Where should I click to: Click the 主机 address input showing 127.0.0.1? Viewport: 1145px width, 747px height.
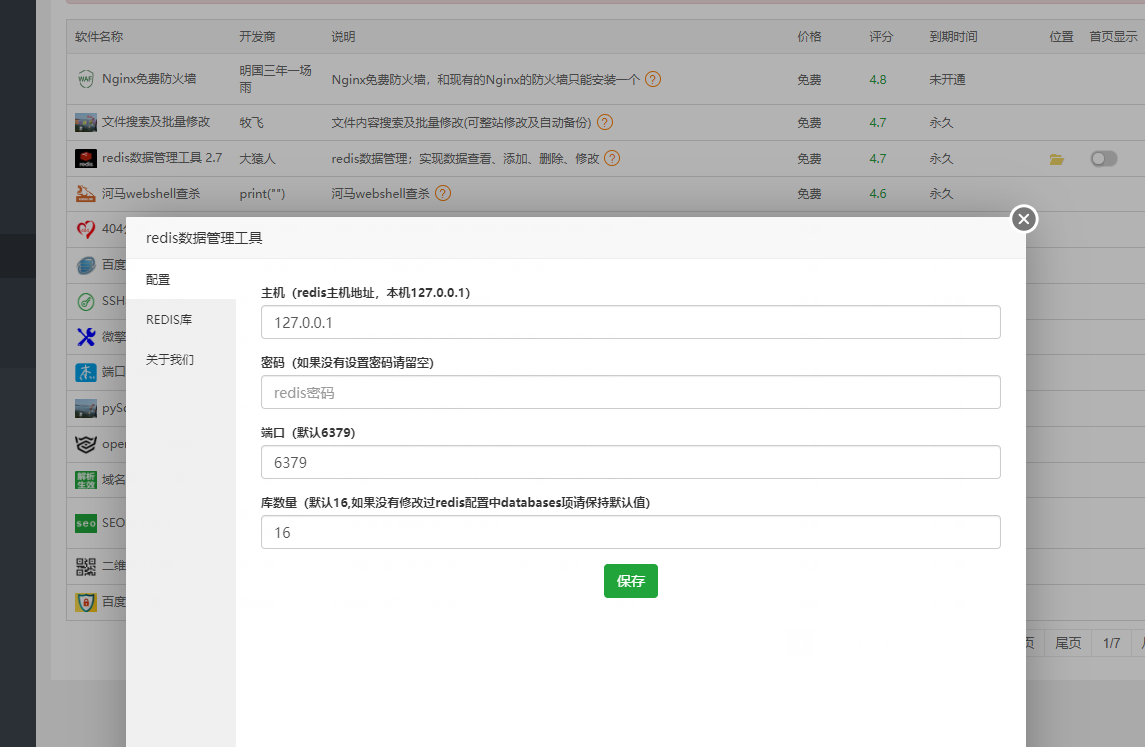pos(630,322)
